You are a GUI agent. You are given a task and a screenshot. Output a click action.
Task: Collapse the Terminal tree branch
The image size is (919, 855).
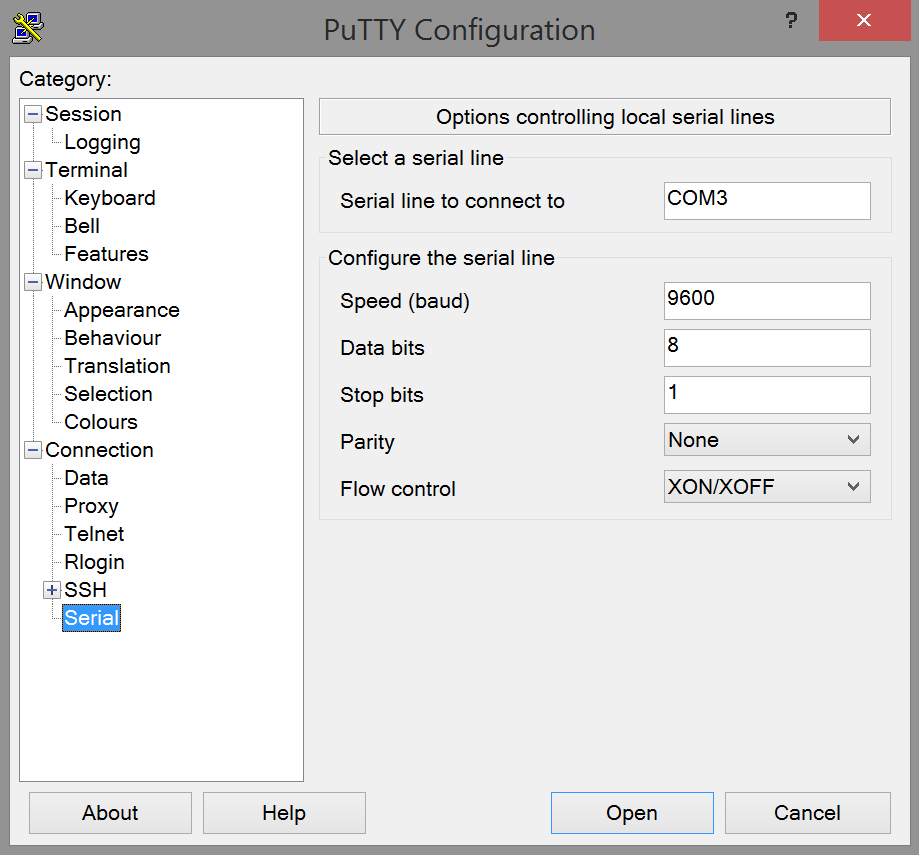33,170
